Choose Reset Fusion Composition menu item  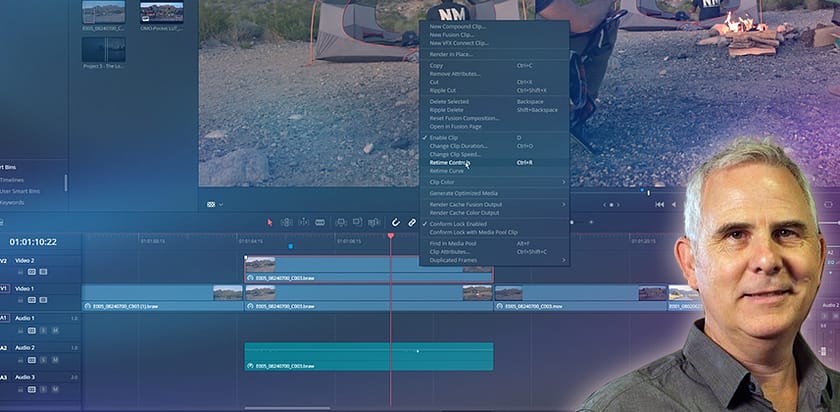coord(493,118)
